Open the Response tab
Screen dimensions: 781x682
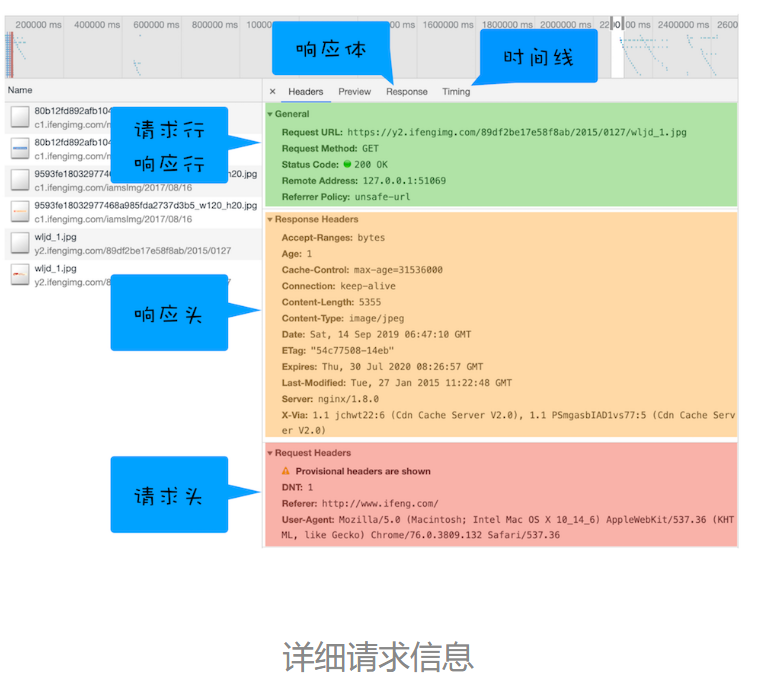click(406, 92)
